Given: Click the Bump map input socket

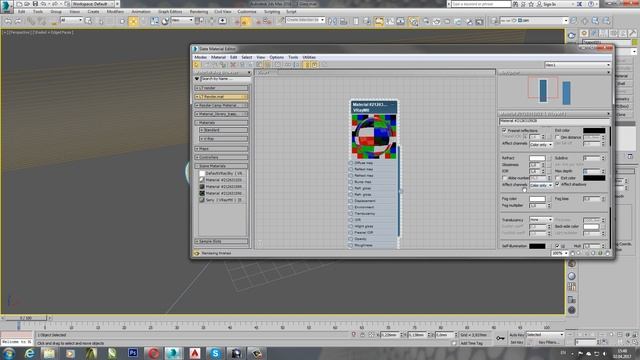Looking at the screenshot, I should click(x=351, y=182).
